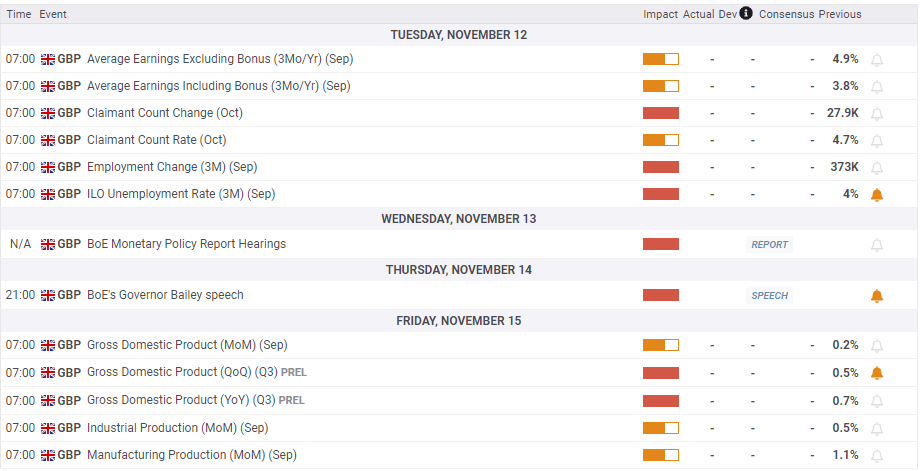Viewport: 920px width, 471px height.
Task: Toggle alert bell for ILO Unemployment Rate
Action: pos(877,194)
